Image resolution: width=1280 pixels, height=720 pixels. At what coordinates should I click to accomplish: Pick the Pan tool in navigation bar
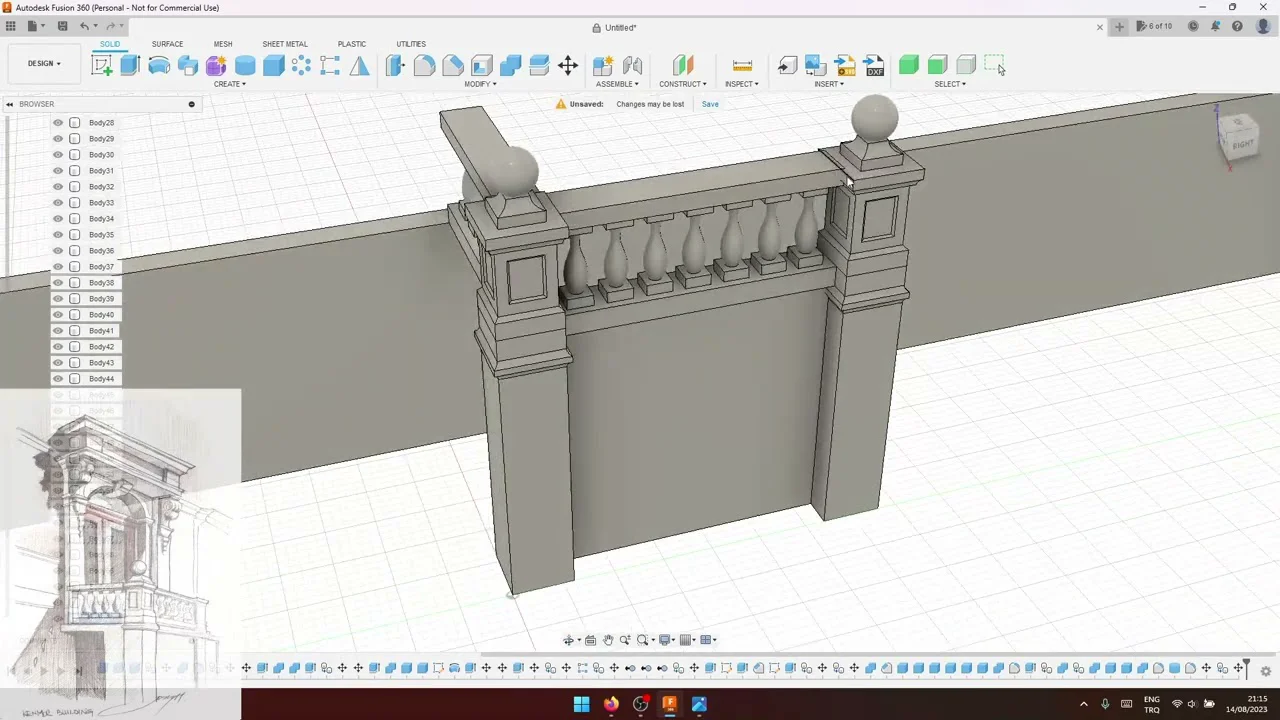tap(607, 640)
